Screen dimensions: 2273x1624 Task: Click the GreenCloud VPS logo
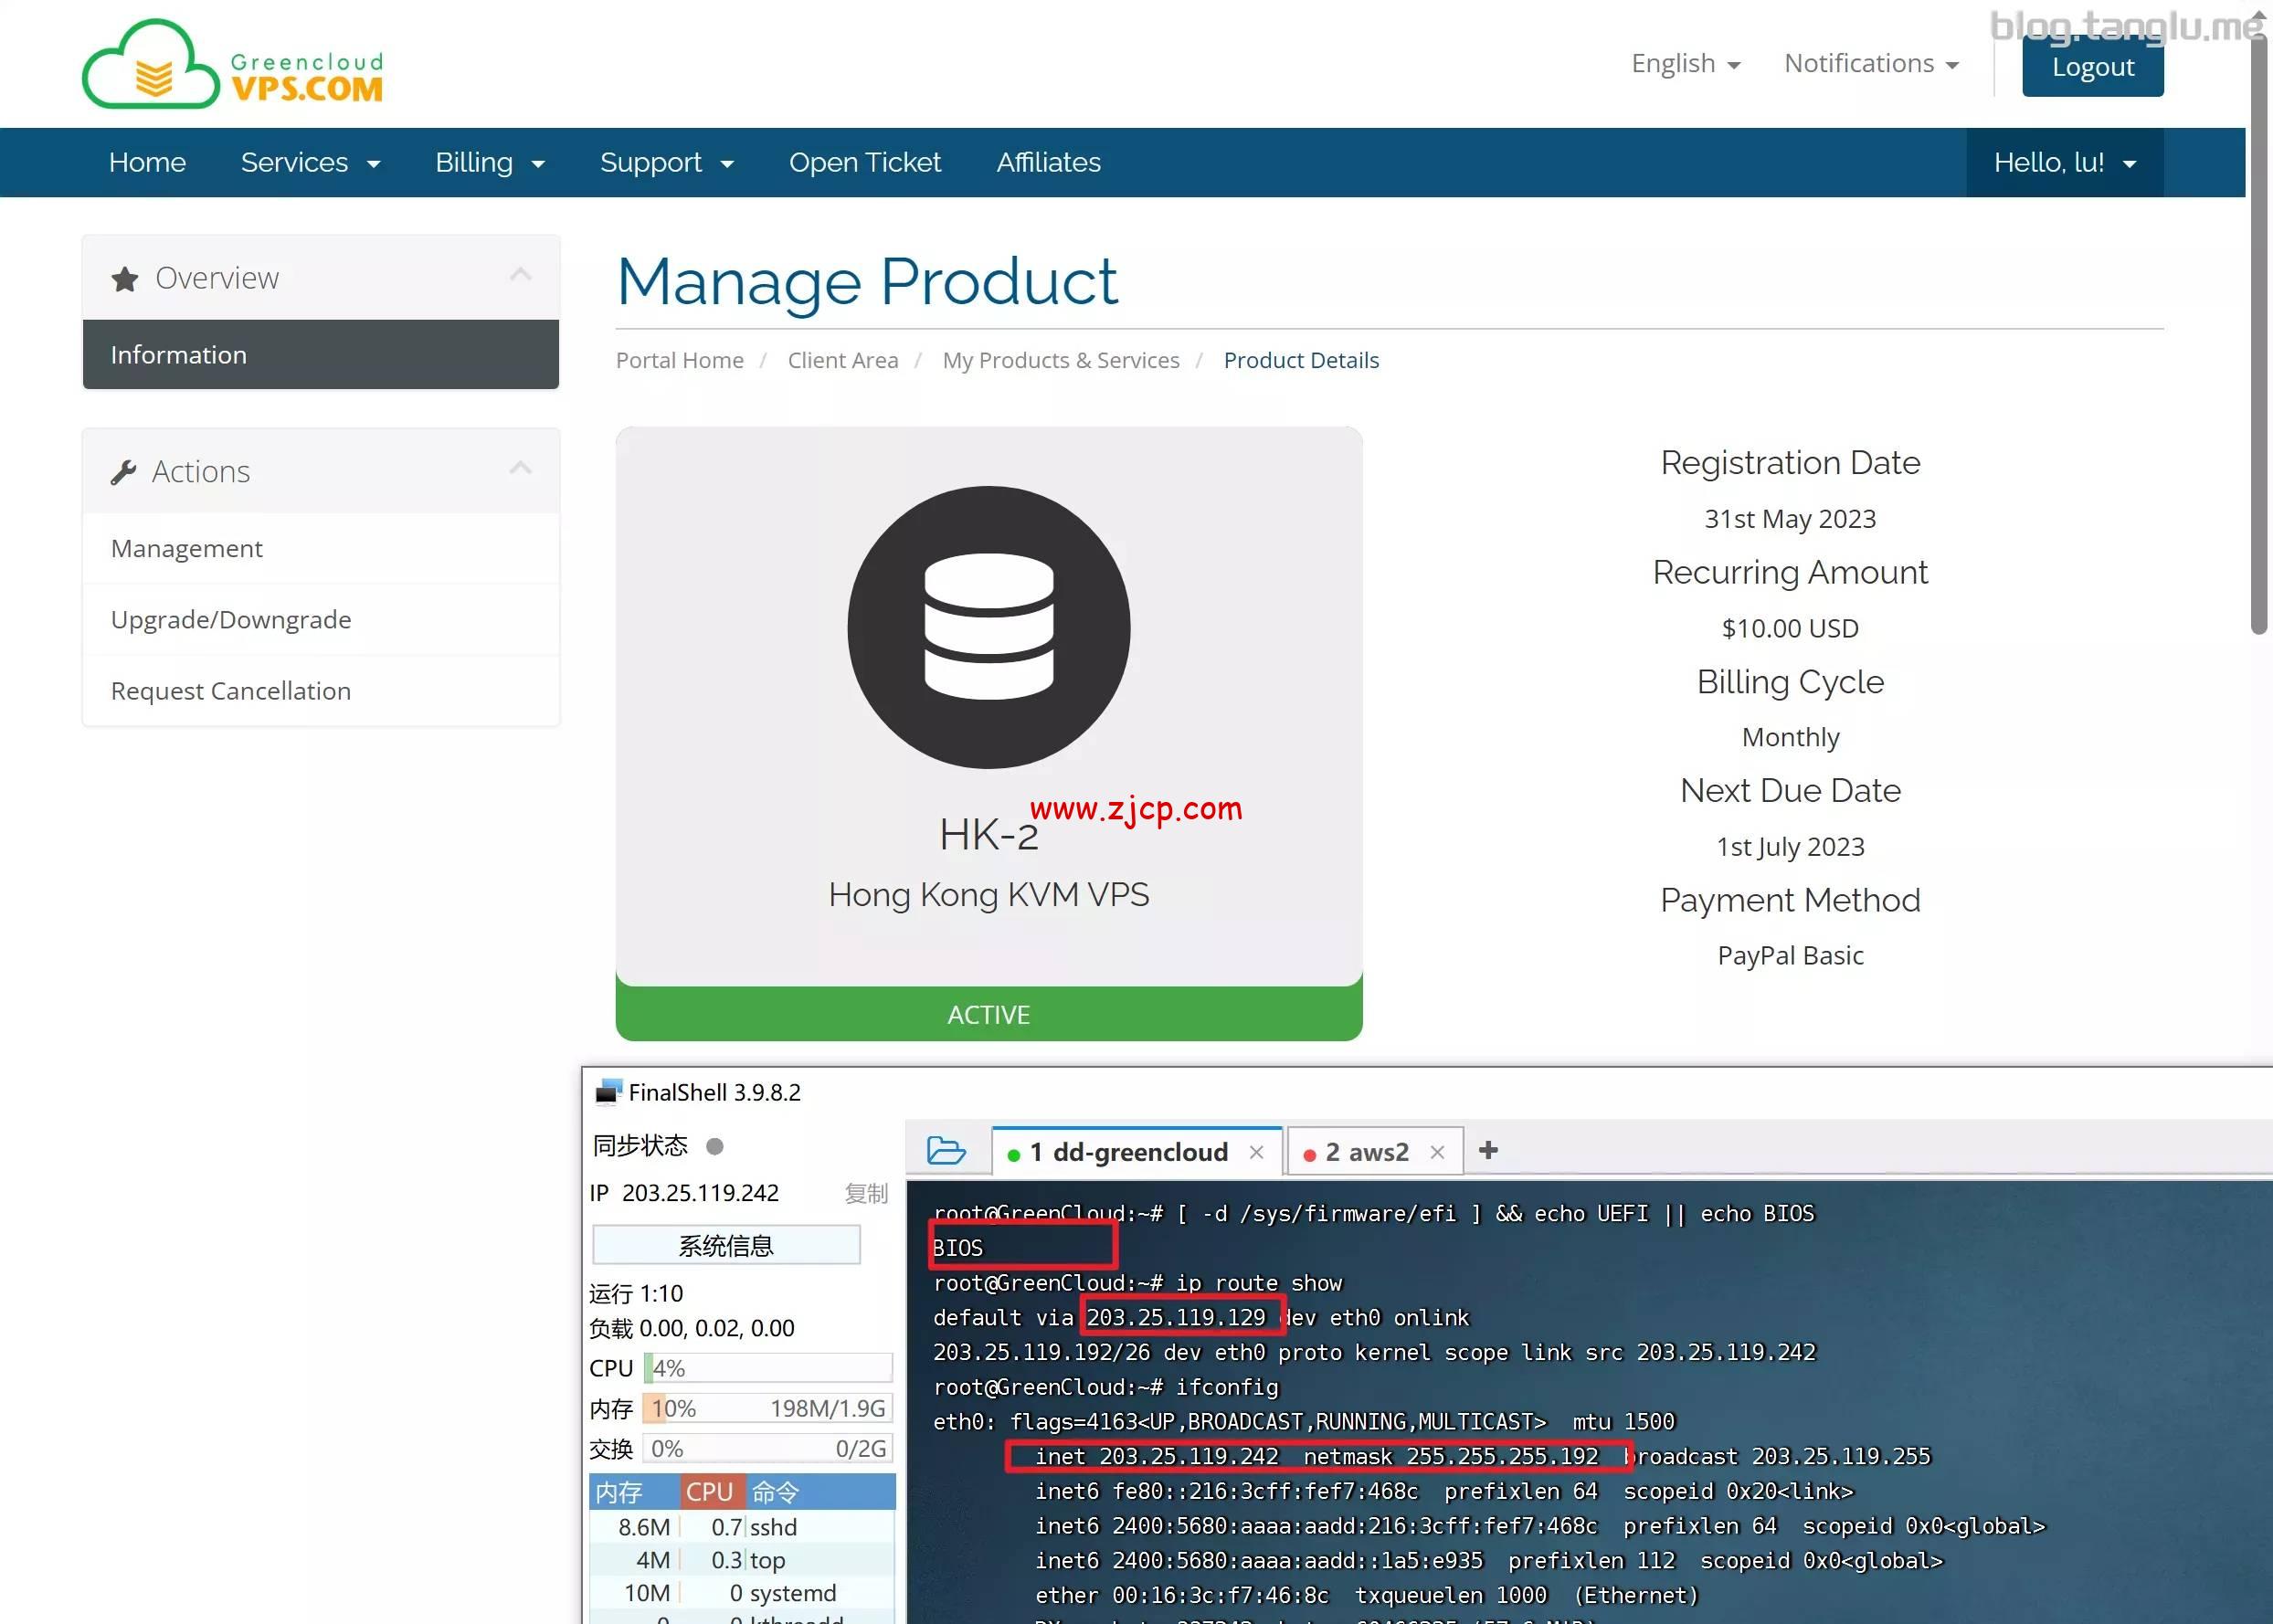pos(232,65)
